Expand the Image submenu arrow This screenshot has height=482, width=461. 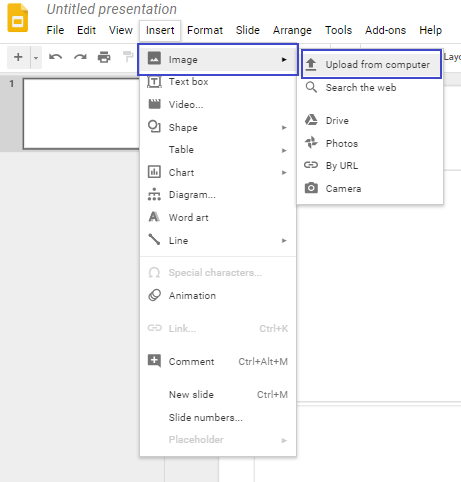tap(284, 60)
